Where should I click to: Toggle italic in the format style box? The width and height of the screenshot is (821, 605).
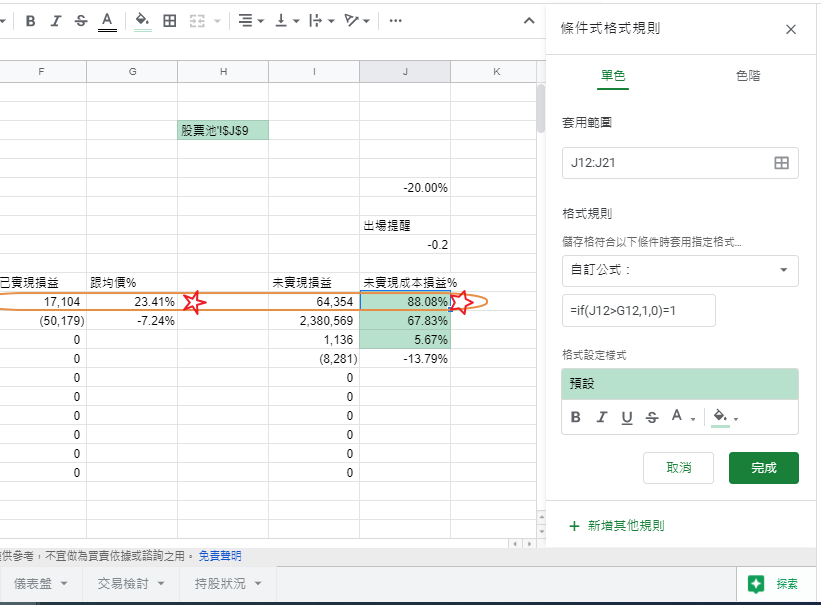601,417
